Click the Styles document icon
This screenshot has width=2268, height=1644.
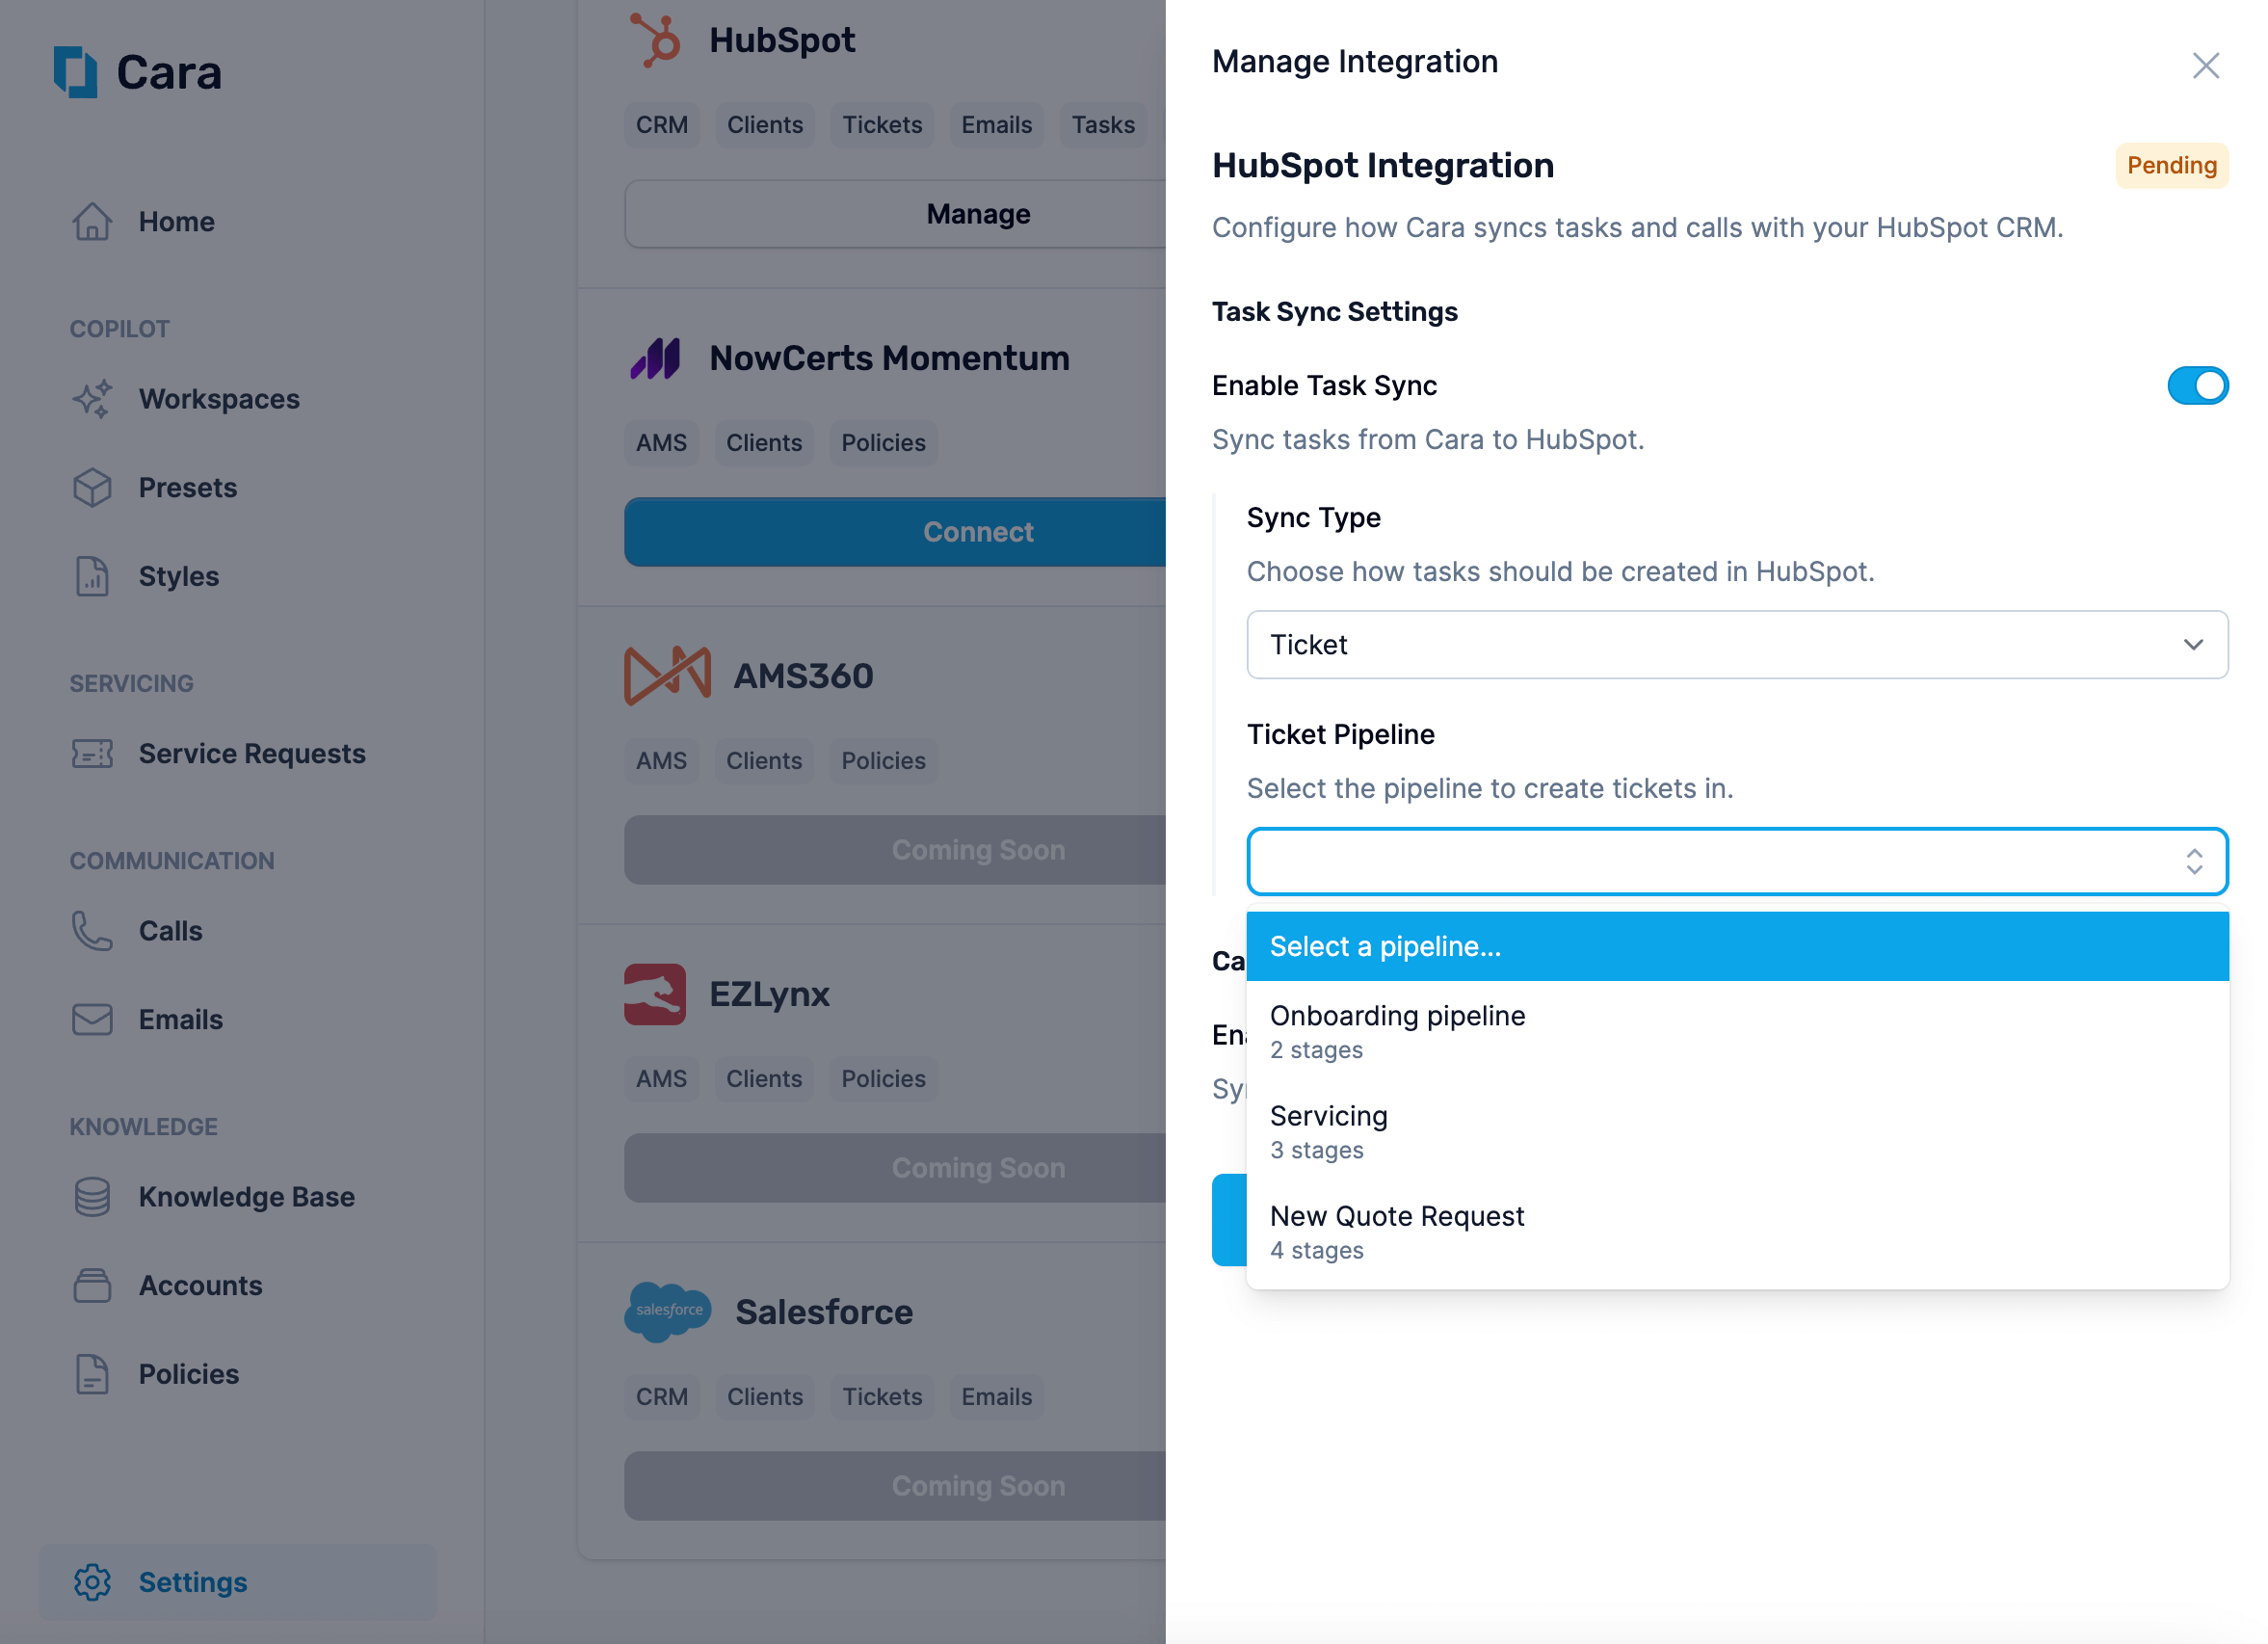(92, 576)
